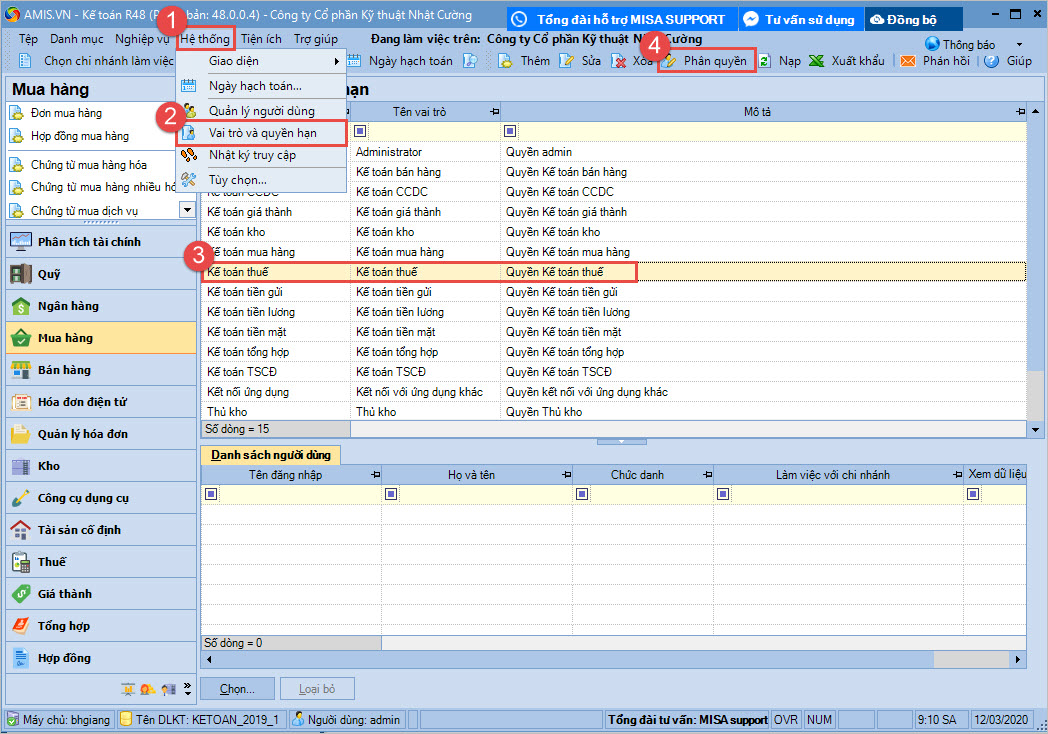Click the filter operator box under Mô tả
Screen dimensions: 1048x734
(511, 131)
